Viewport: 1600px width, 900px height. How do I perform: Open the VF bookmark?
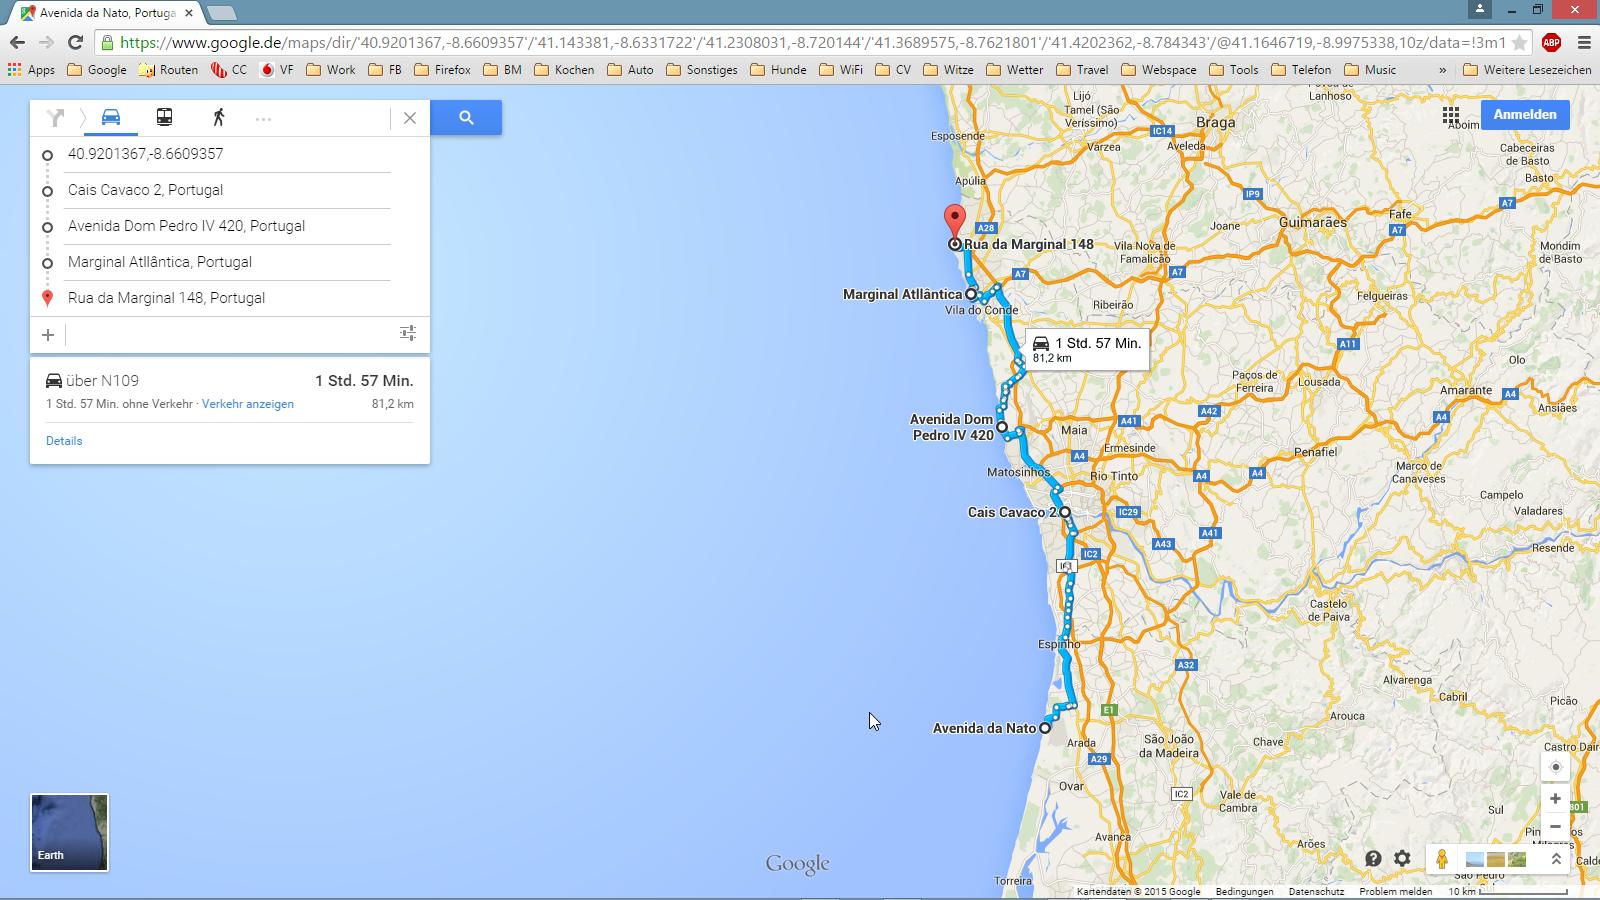pos(277,70)
